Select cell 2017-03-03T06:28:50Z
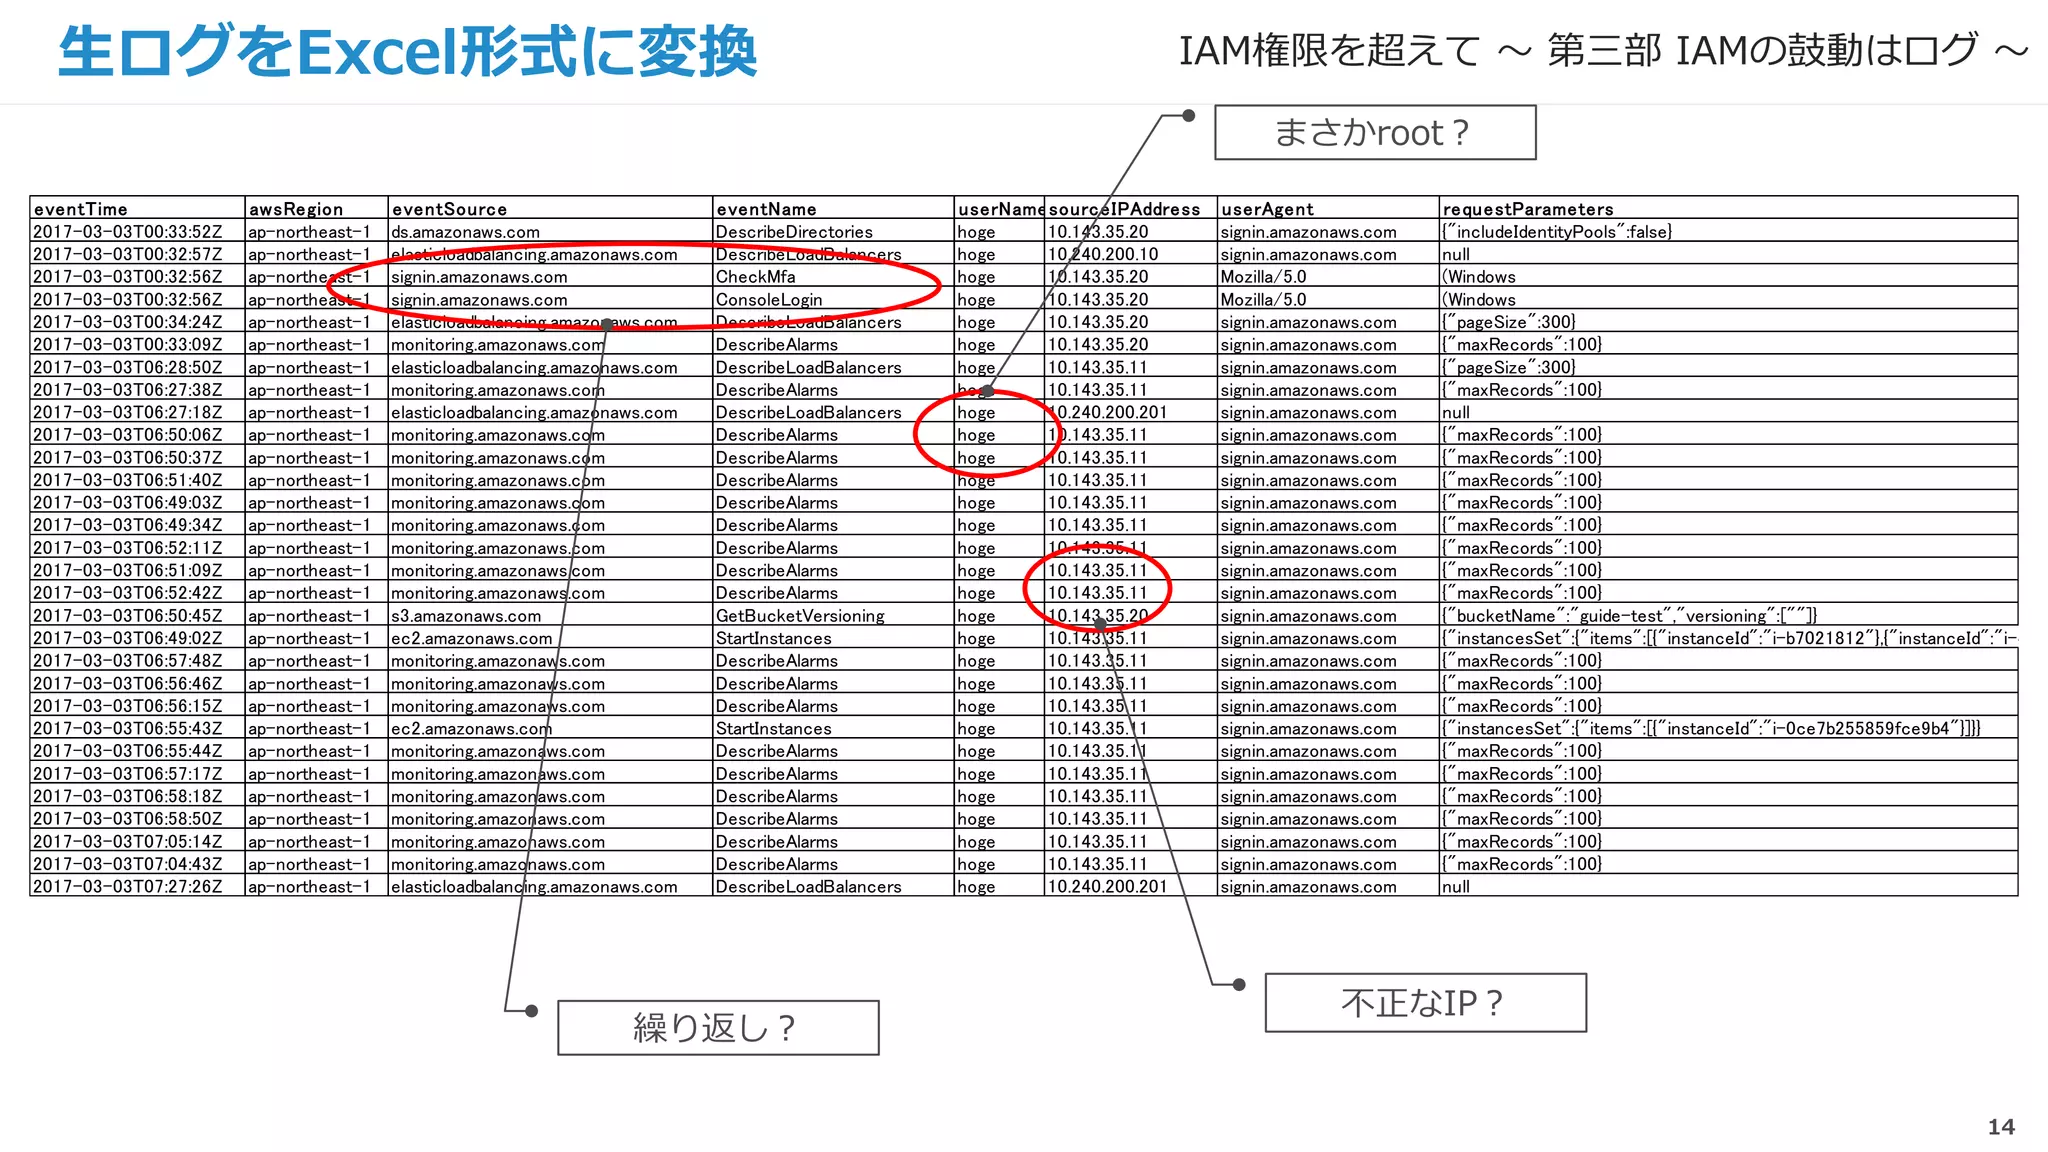 pos(138,367)
